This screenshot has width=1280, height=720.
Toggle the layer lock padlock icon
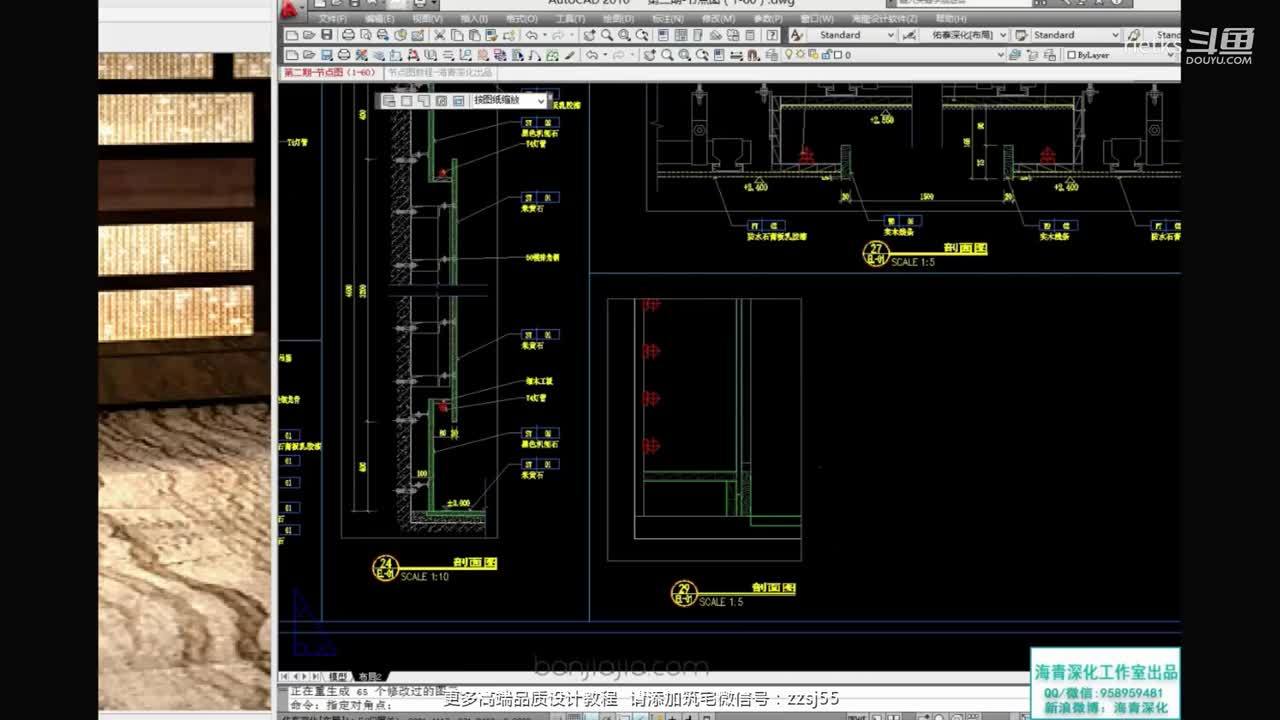click(x=824, y=55)
